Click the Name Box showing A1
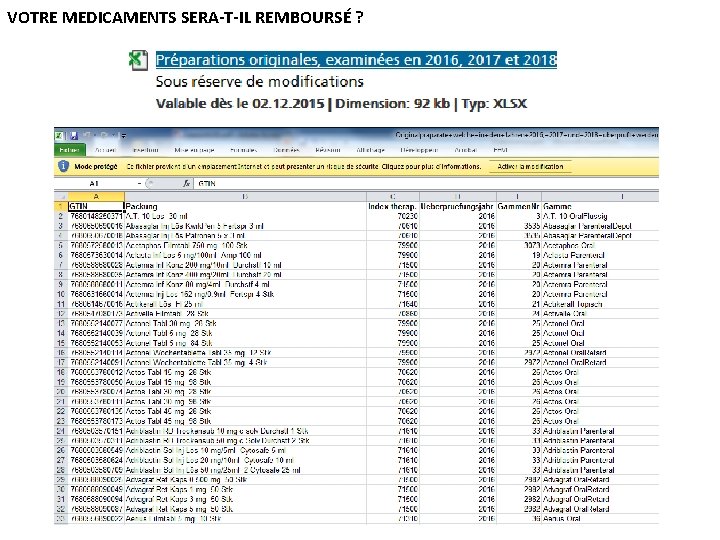Screen dimensions: 720x540 tap(94, 183)
